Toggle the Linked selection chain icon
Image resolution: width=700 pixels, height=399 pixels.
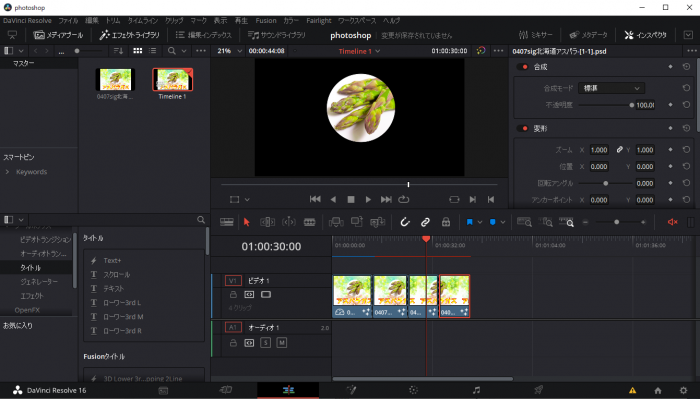tap(425, 222)
